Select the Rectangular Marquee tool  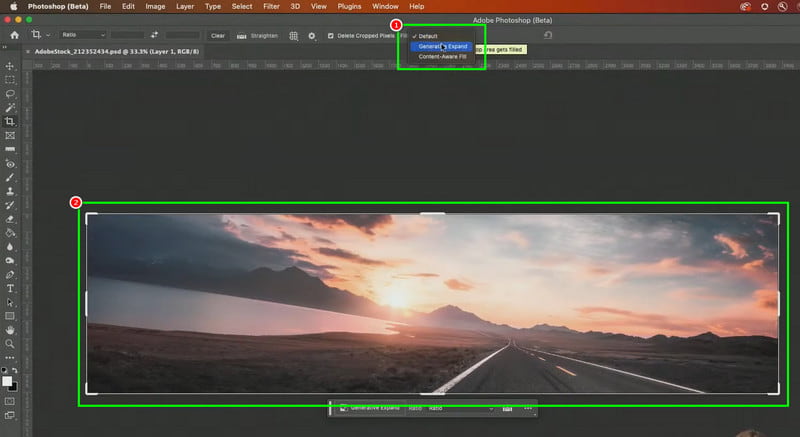click(10, 80)
